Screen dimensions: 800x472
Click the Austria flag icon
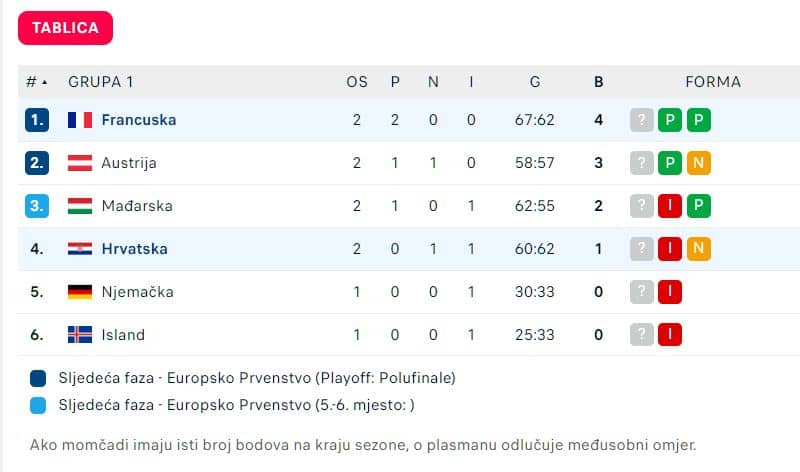(x=80, y=163)
